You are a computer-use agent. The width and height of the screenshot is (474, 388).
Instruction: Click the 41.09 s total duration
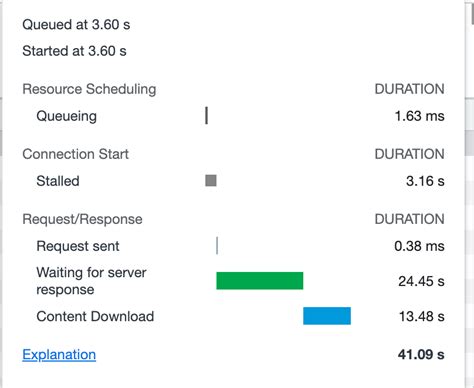(x=421, y=354)
